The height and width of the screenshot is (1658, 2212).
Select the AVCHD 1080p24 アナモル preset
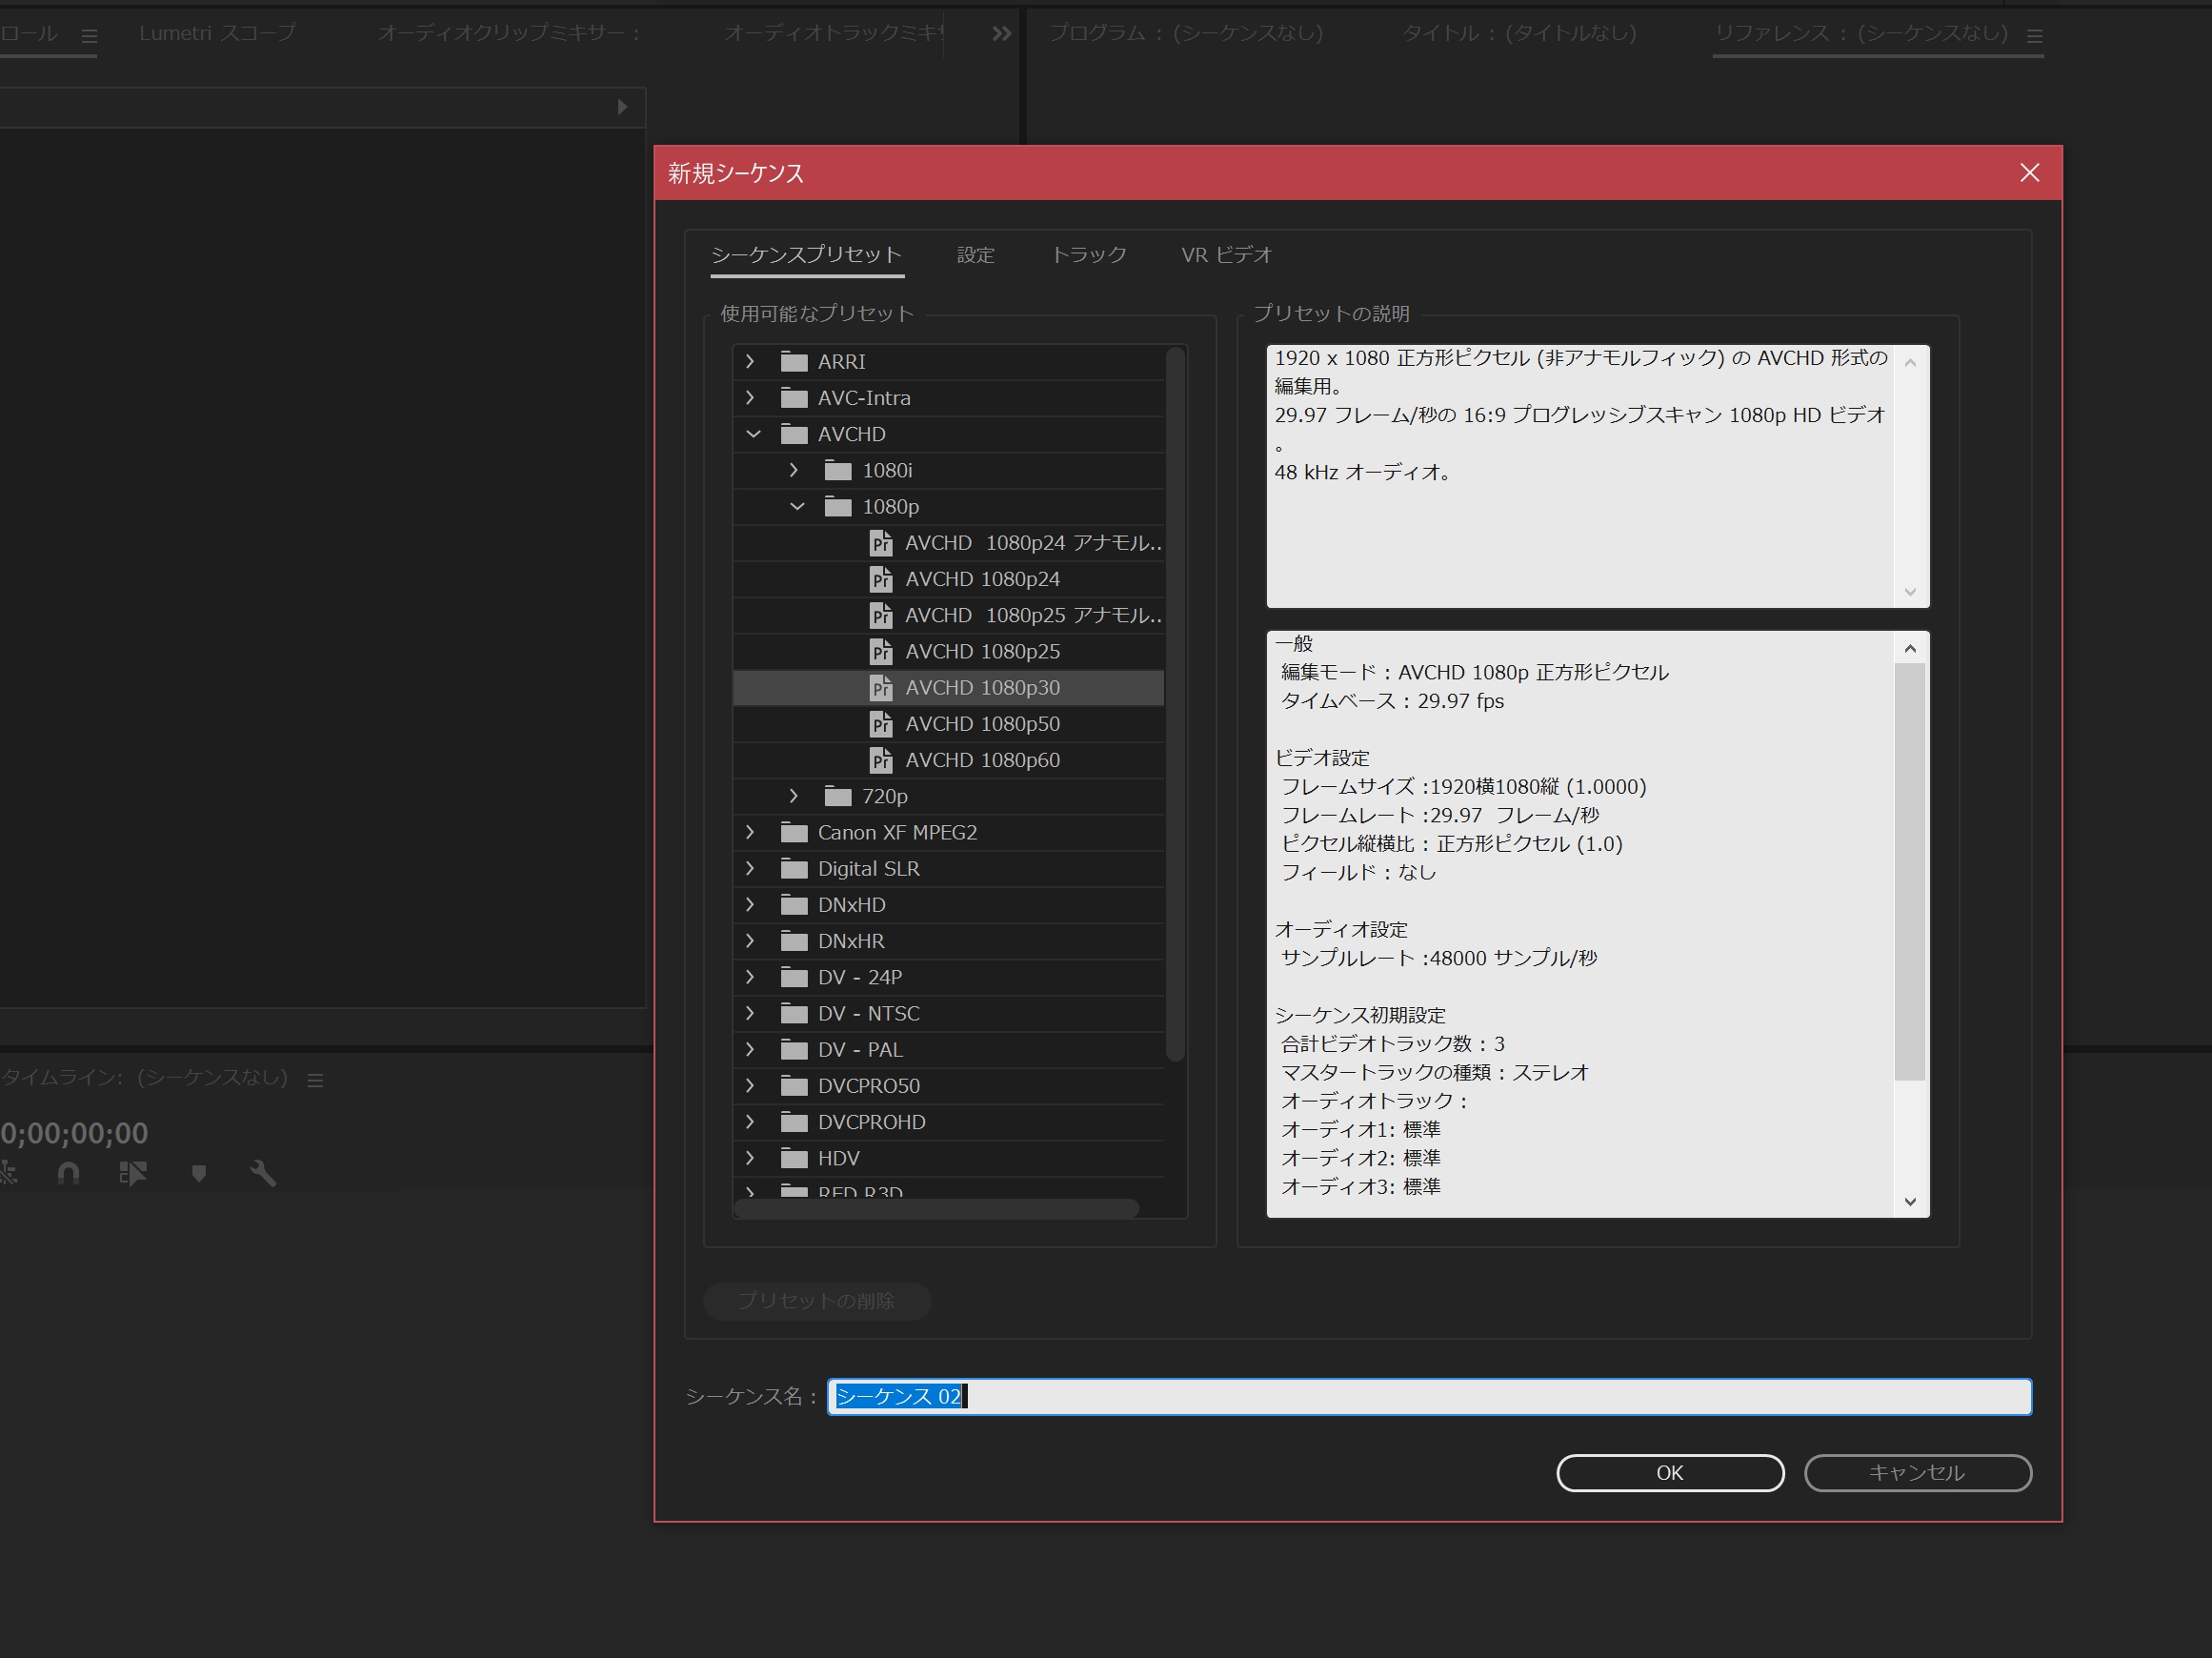pos(948,543)
